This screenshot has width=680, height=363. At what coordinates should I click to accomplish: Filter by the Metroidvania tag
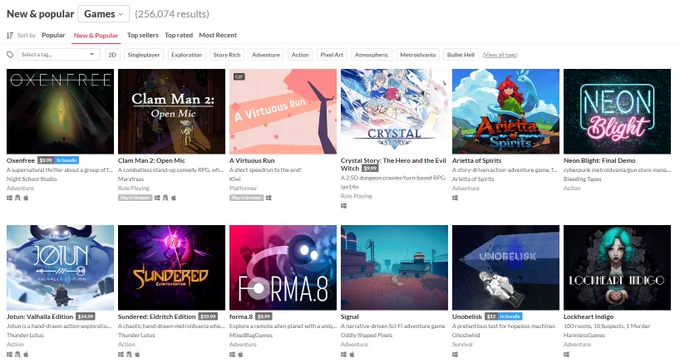[x=418, y=55]
